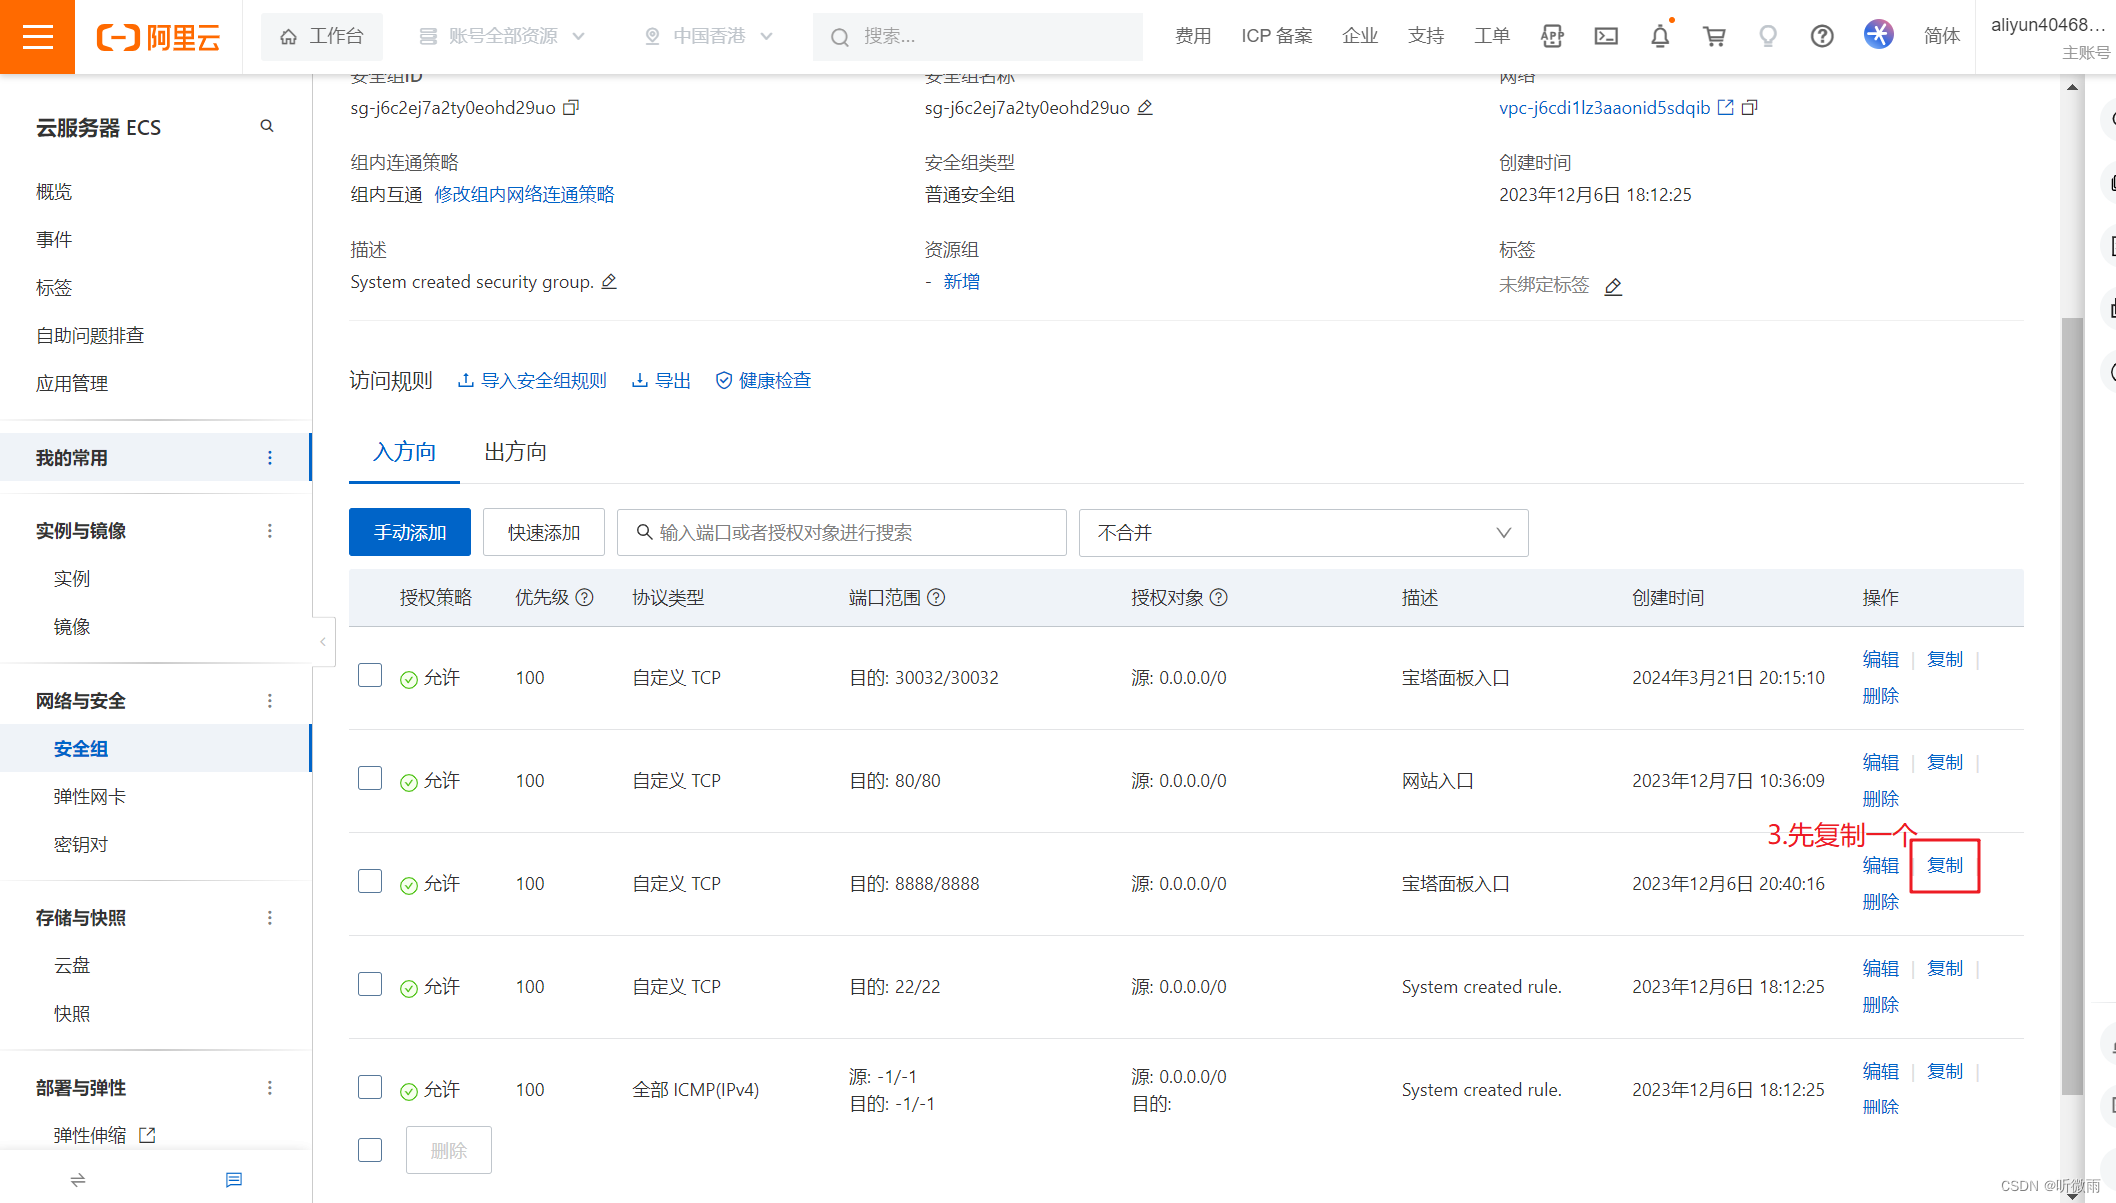Open 工作台 in top bar

point(321,36)
